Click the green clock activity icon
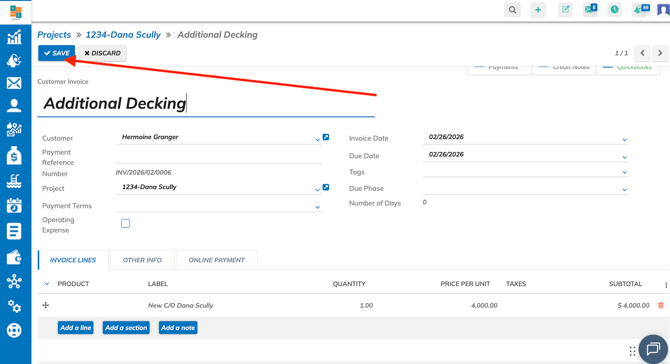This screenshot has width=670, height=364. tap(614, 9)
